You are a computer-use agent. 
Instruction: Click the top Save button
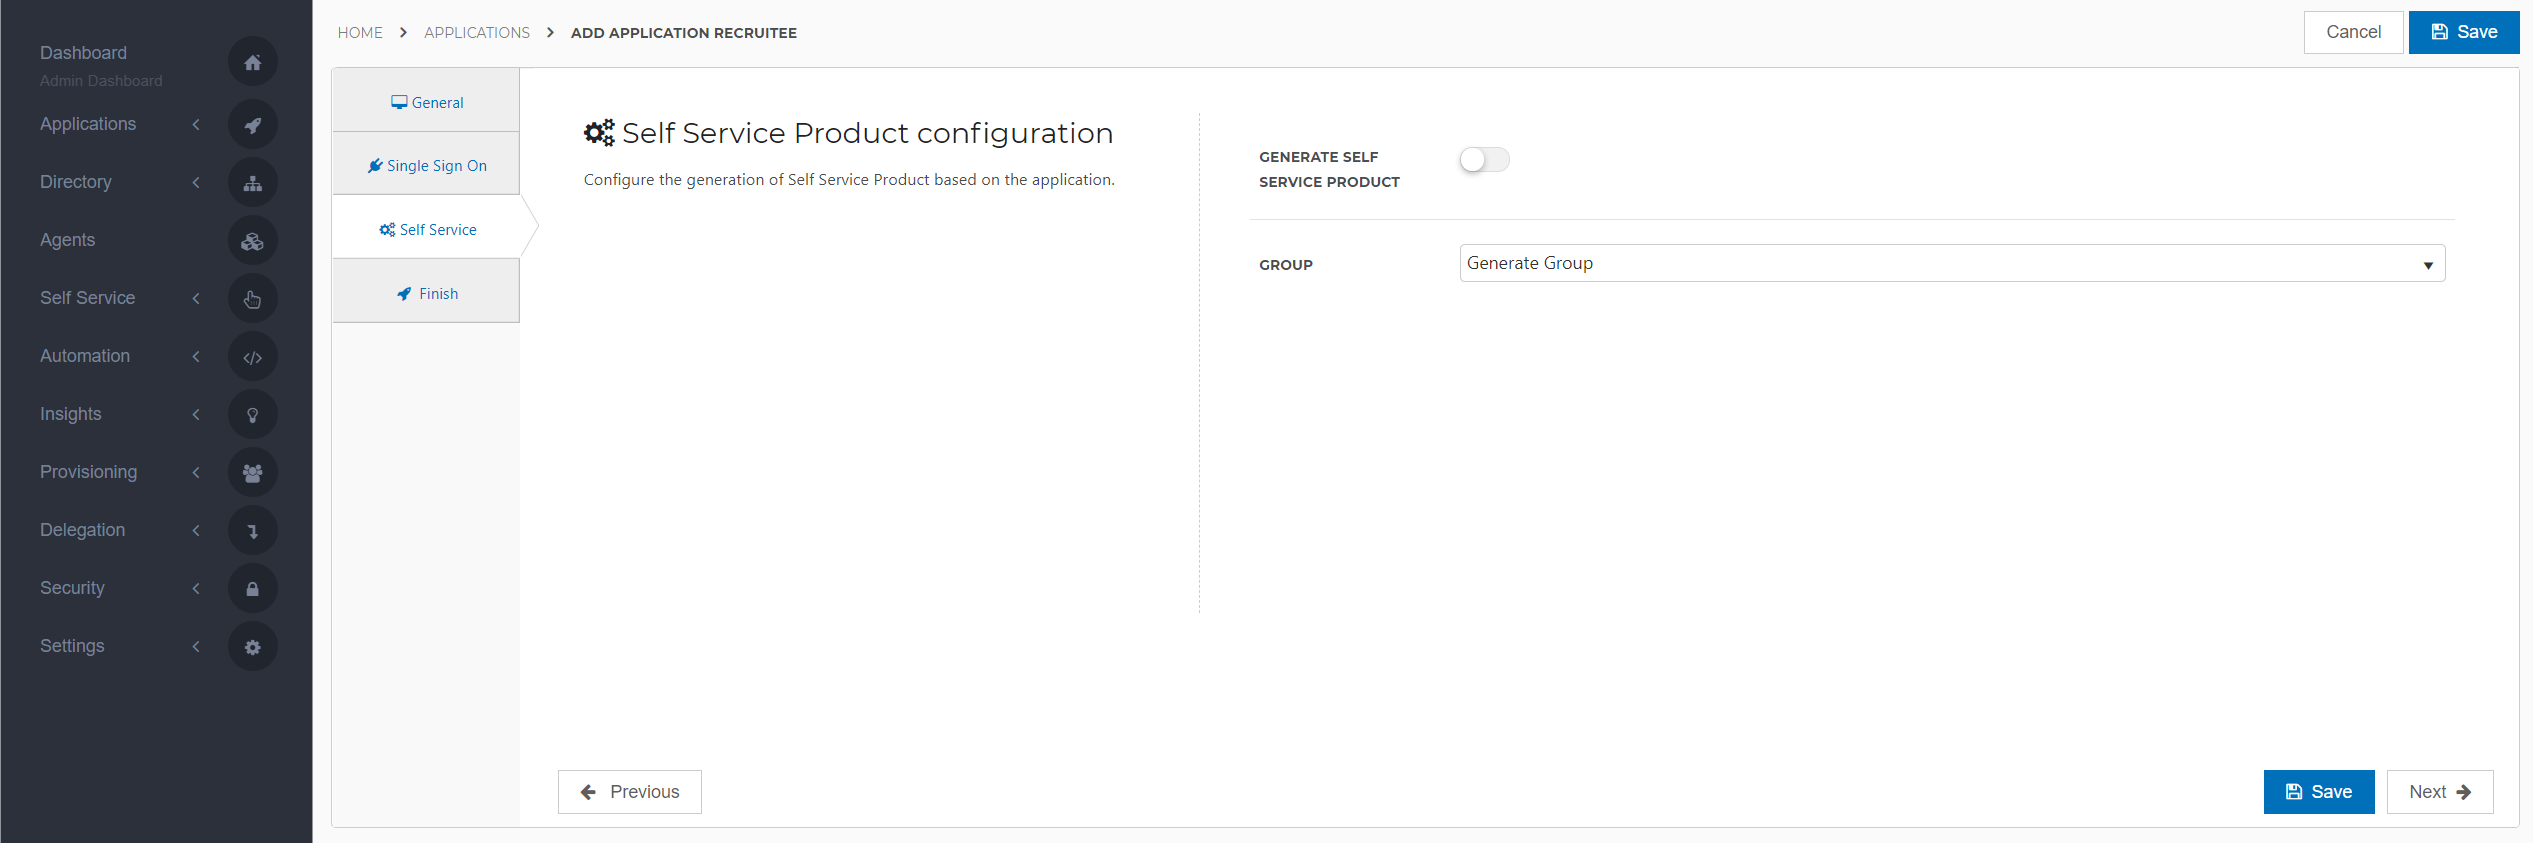pos(2464,32)
